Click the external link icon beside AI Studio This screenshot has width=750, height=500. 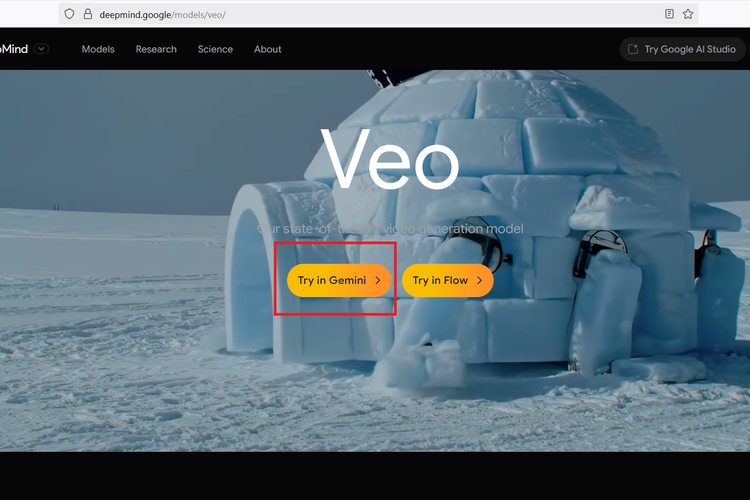(x=632, y=49)
